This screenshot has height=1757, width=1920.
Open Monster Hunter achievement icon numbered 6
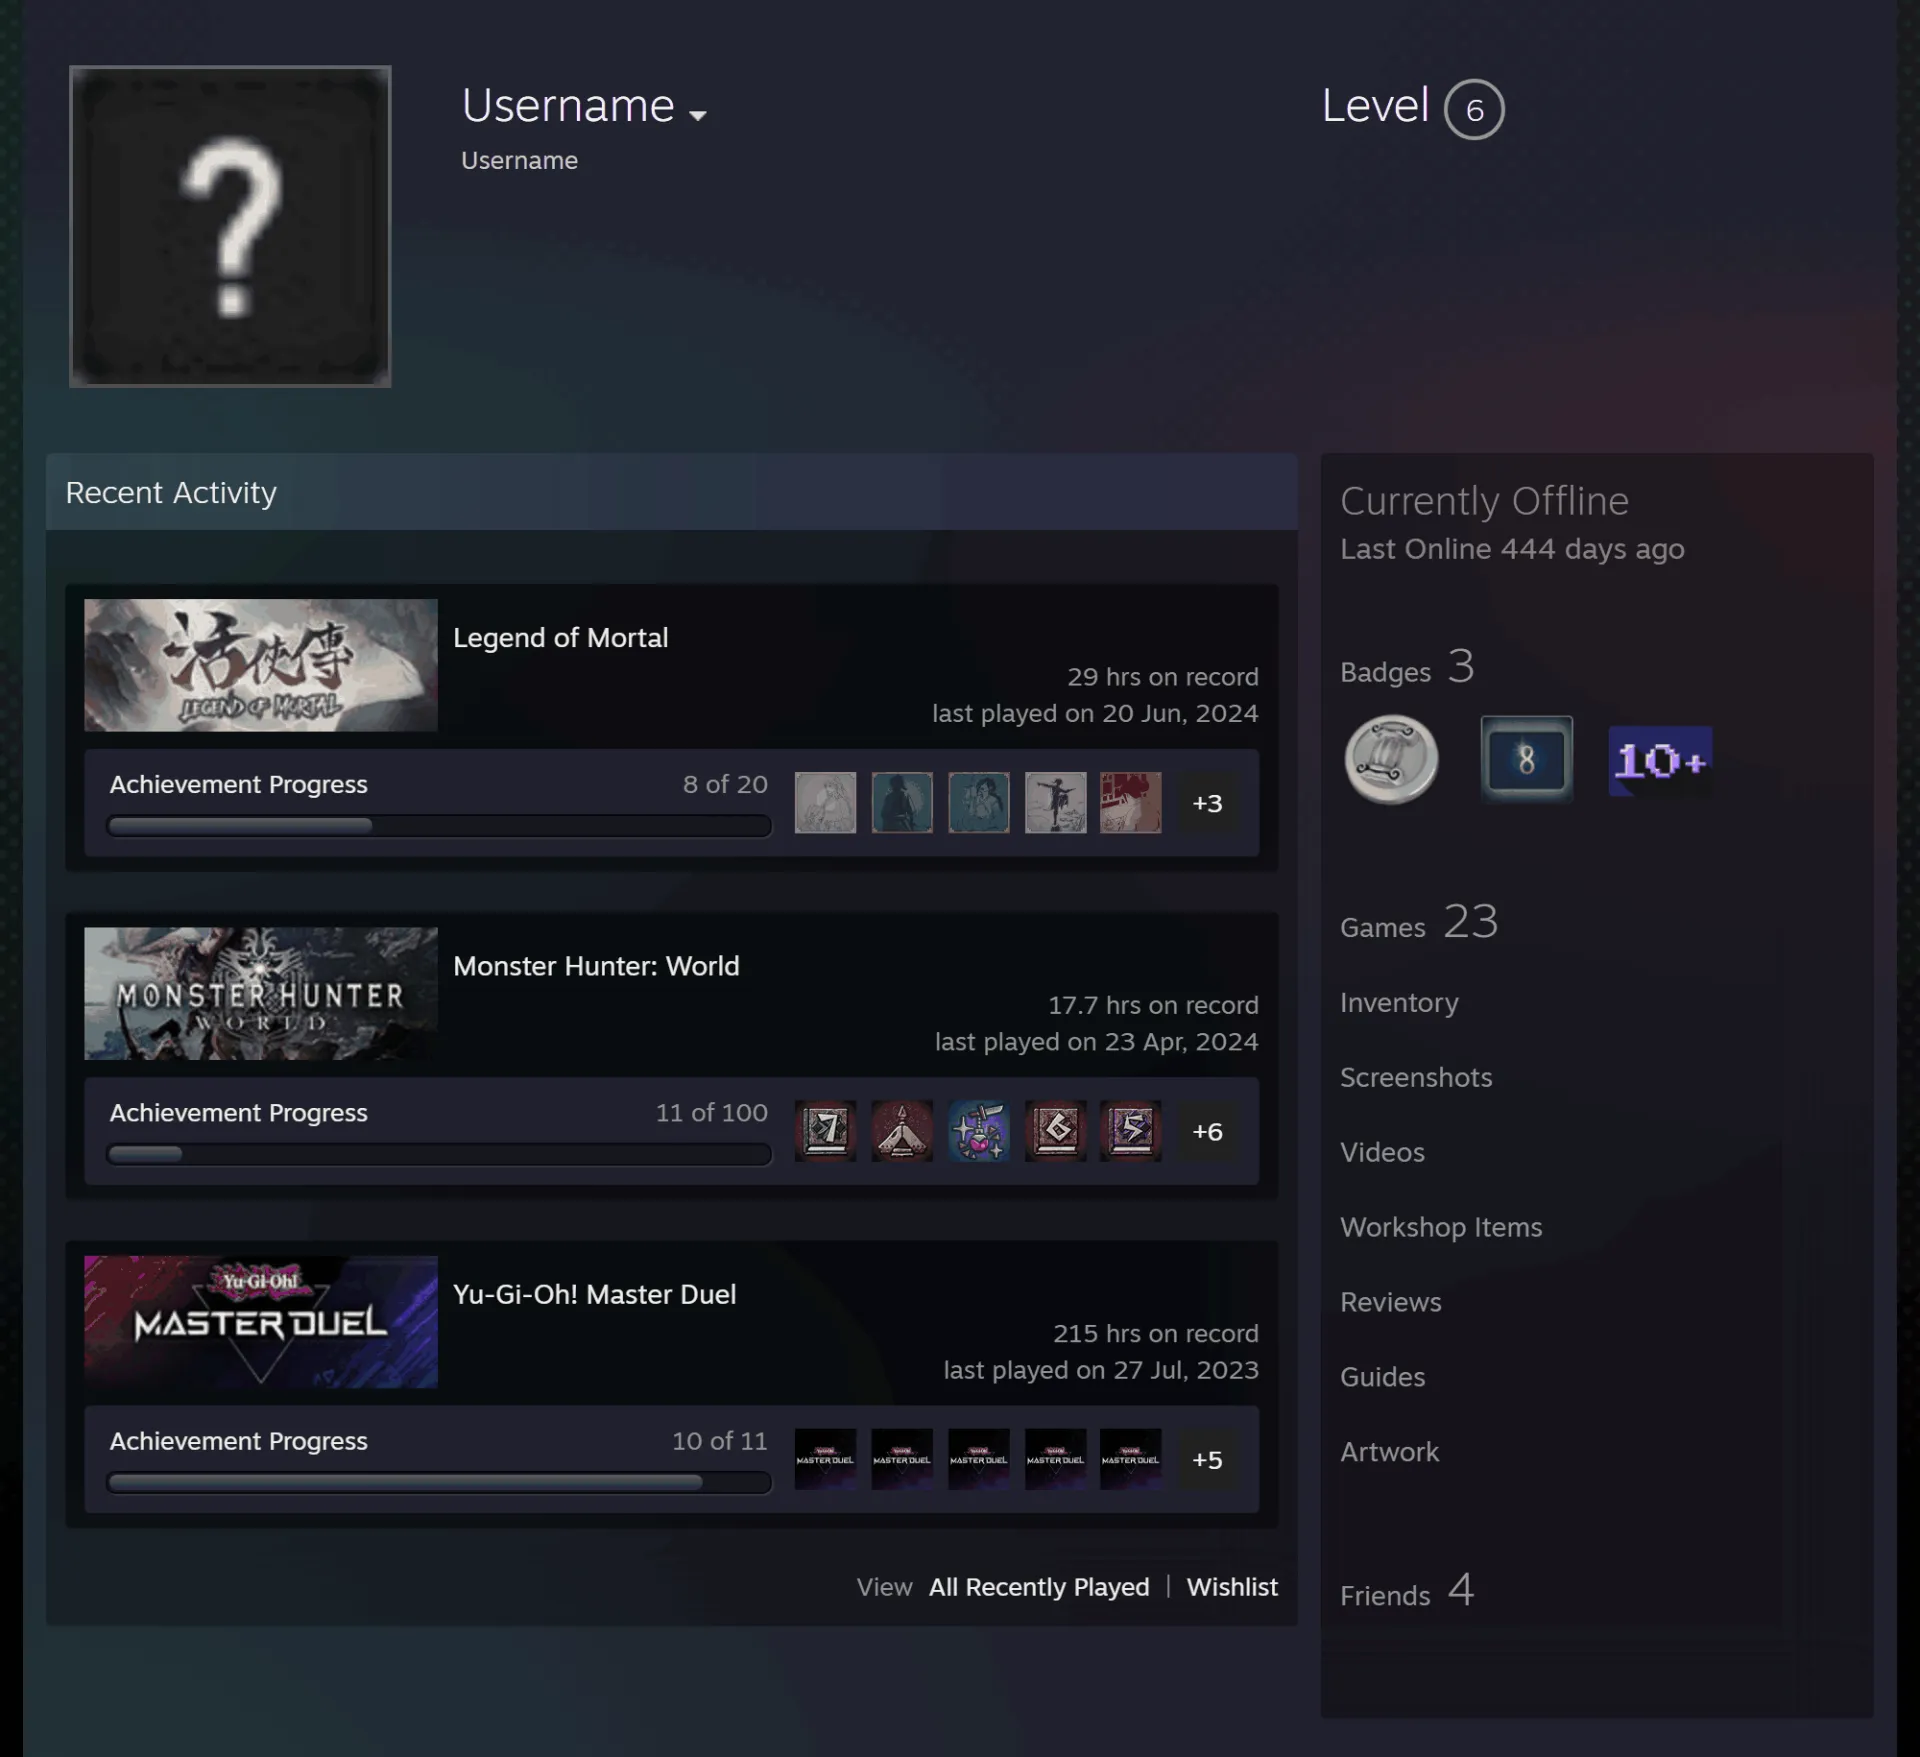coord(1055,1130)
